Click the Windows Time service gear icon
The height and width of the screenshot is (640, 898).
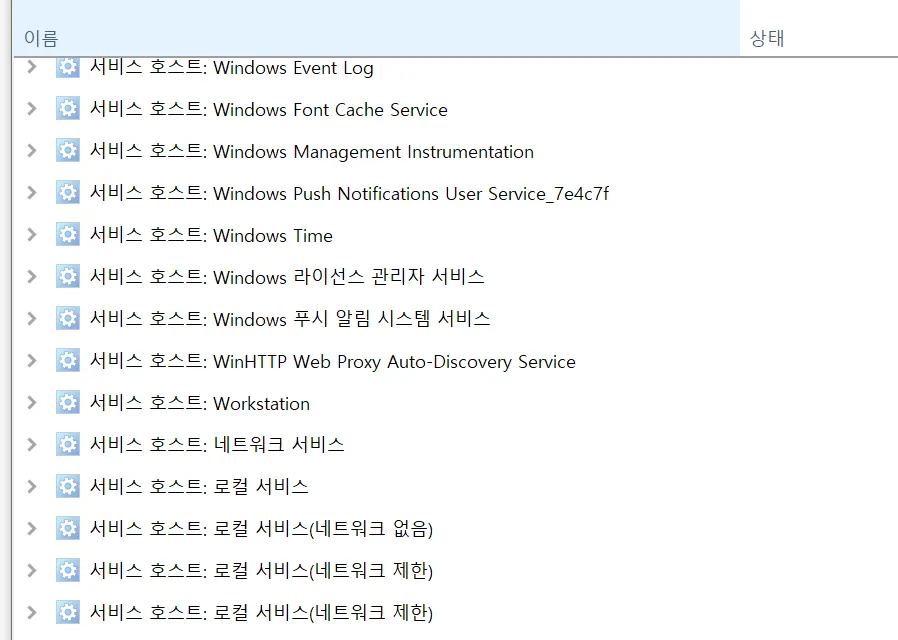68,235
